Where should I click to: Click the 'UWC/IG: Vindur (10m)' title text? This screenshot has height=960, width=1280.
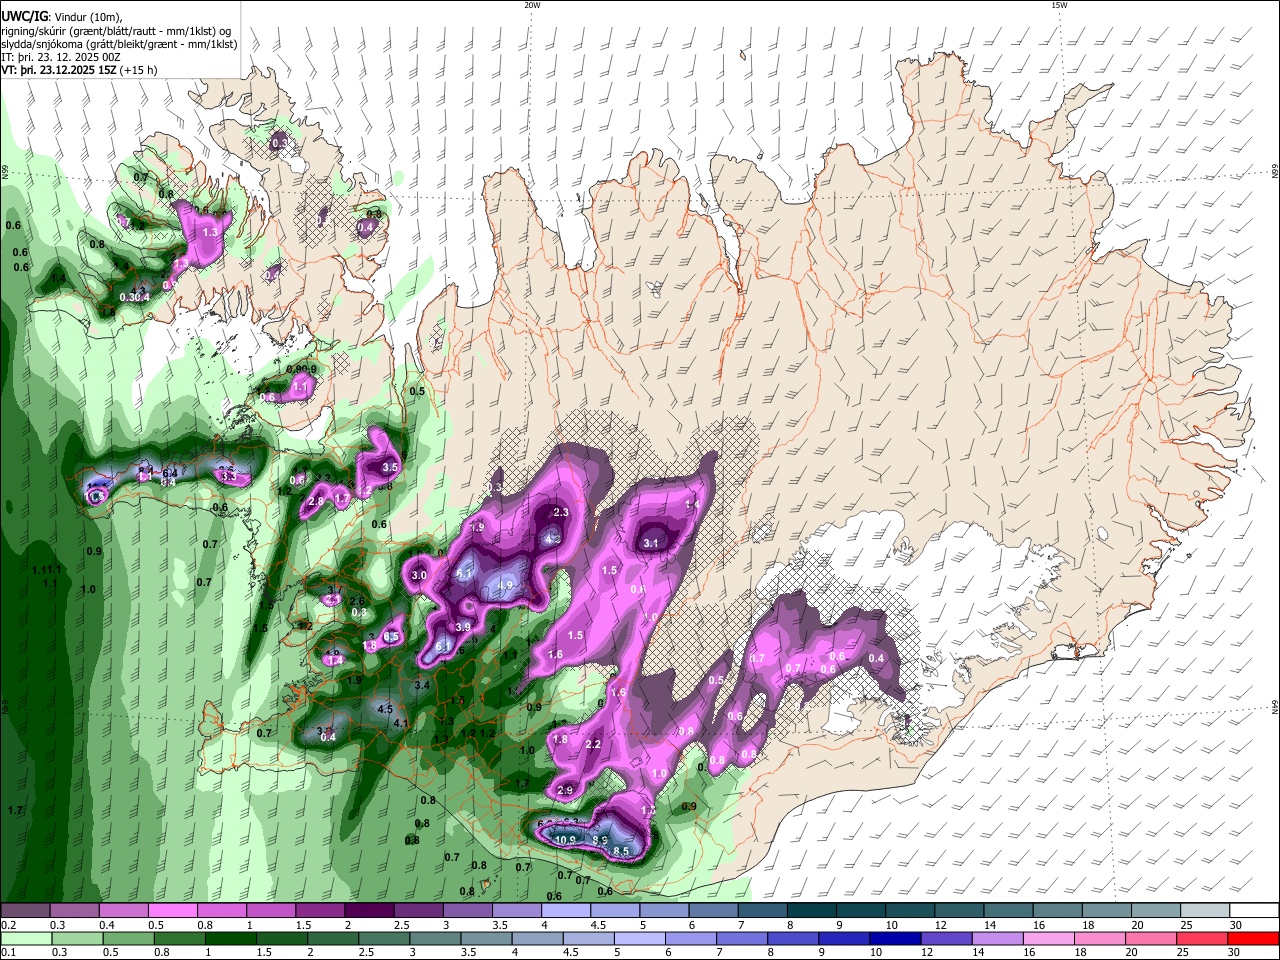pos(60,16)
